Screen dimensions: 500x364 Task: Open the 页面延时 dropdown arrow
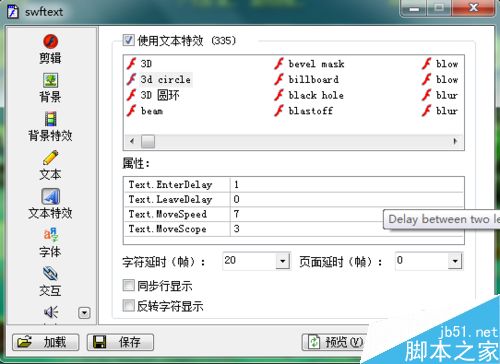[455, 261]
